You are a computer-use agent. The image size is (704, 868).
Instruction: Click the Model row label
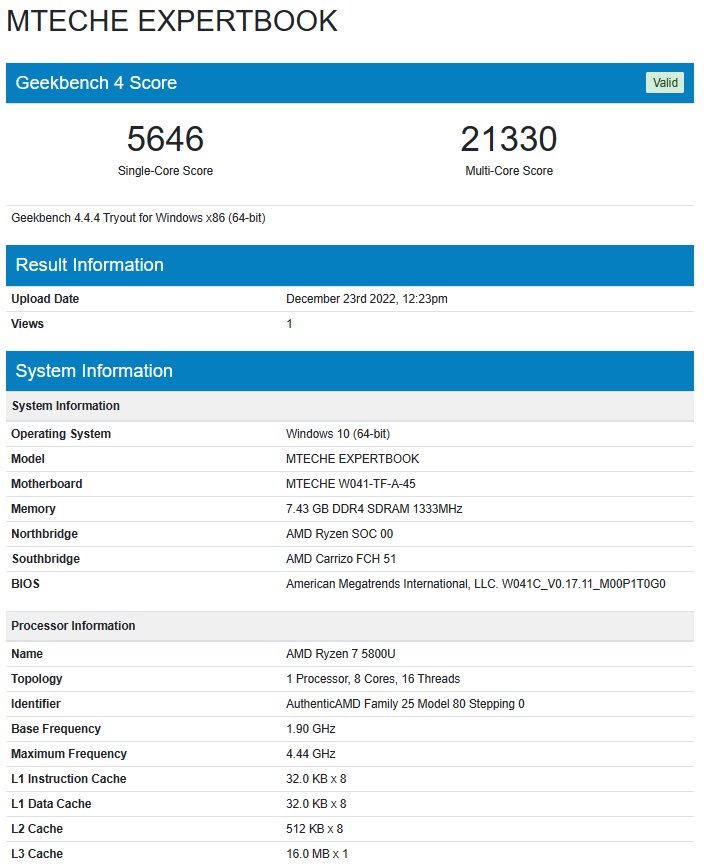(28, 459)
